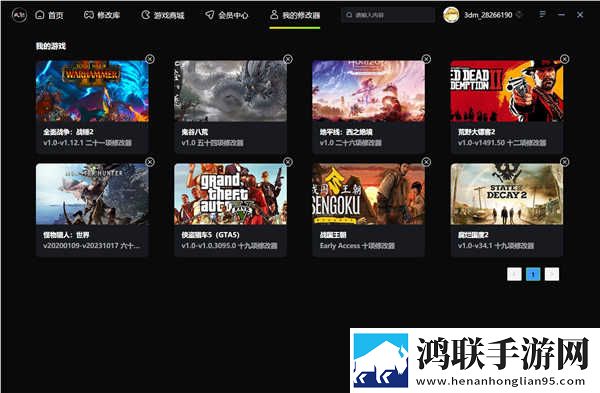Click the v20200109-v20231017 version text

click(x=91, y=246)
